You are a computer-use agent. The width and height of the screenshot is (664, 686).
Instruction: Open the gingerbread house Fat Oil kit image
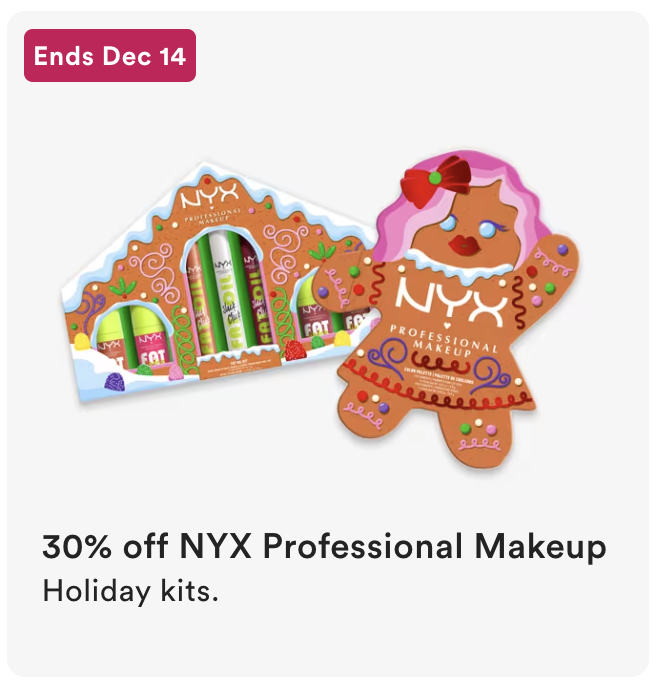pyautogui.click(x=219, y=282)
